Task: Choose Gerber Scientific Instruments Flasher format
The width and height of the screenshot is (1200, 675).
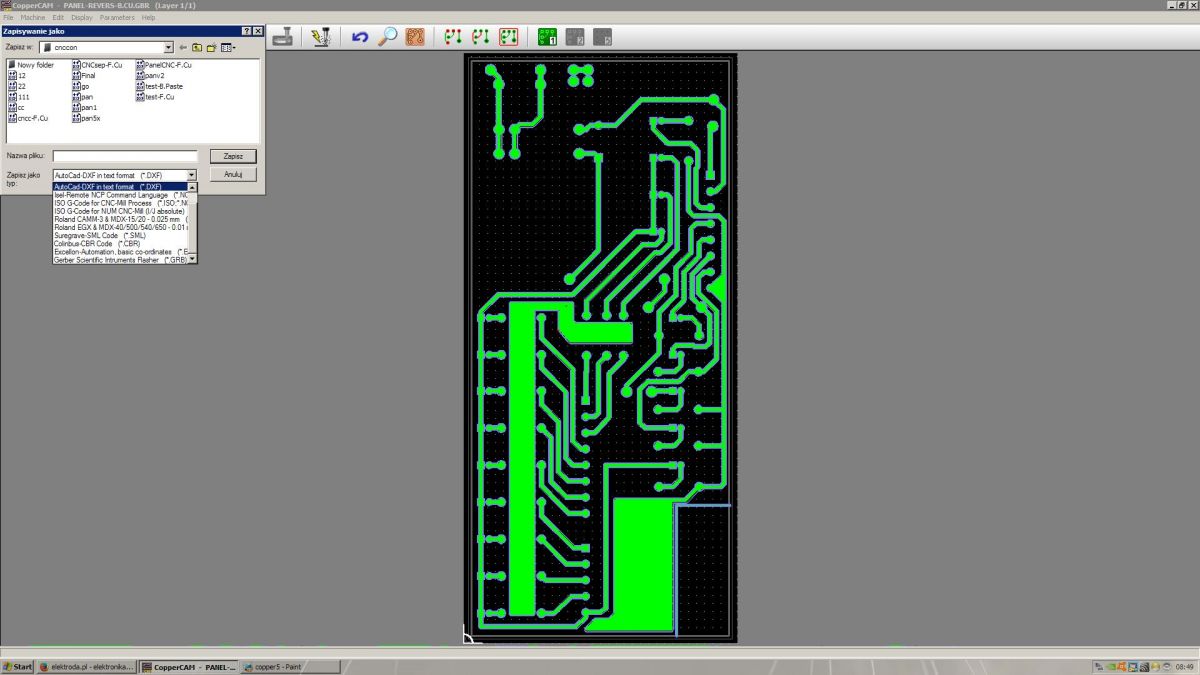Action: point(120,259)
